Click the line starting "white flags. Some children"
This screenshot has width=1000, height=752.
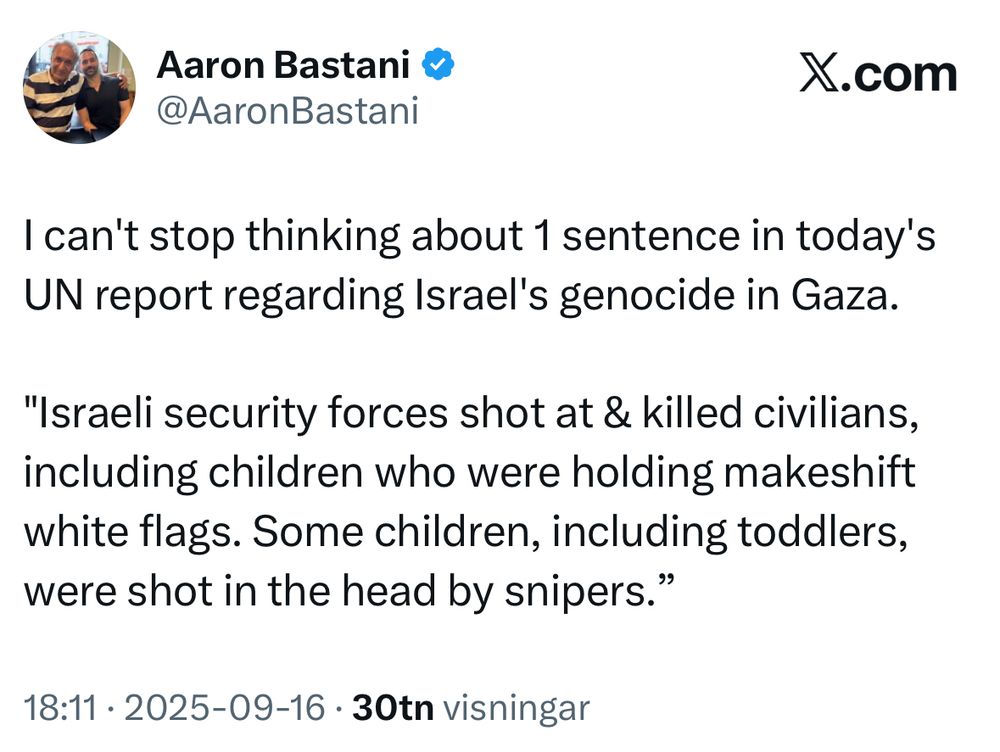(466, 532)
